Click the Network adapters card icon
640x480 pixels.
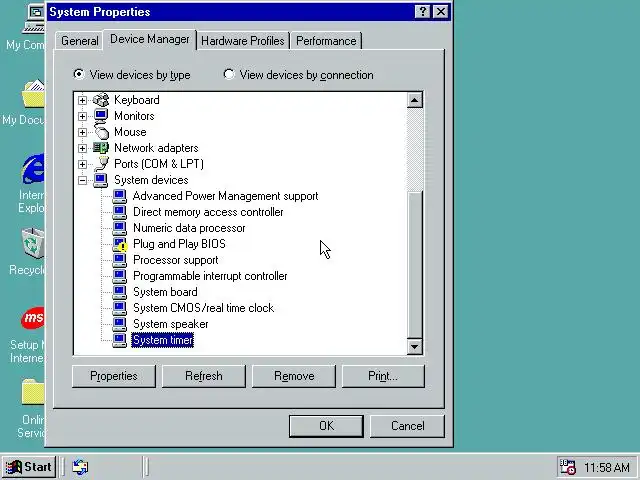click(x=101, y=148)
